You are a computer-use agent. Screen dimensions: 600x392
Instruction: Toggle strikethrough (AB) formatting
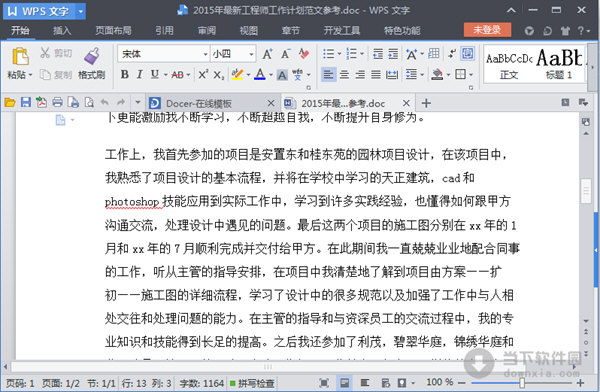point(177,75)
